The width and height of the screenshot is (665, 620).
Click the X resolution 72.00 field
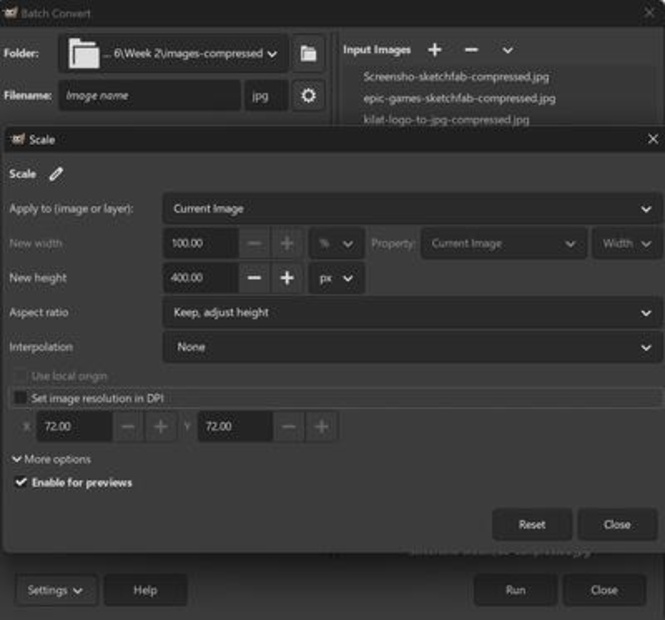(x=74, y=426)
